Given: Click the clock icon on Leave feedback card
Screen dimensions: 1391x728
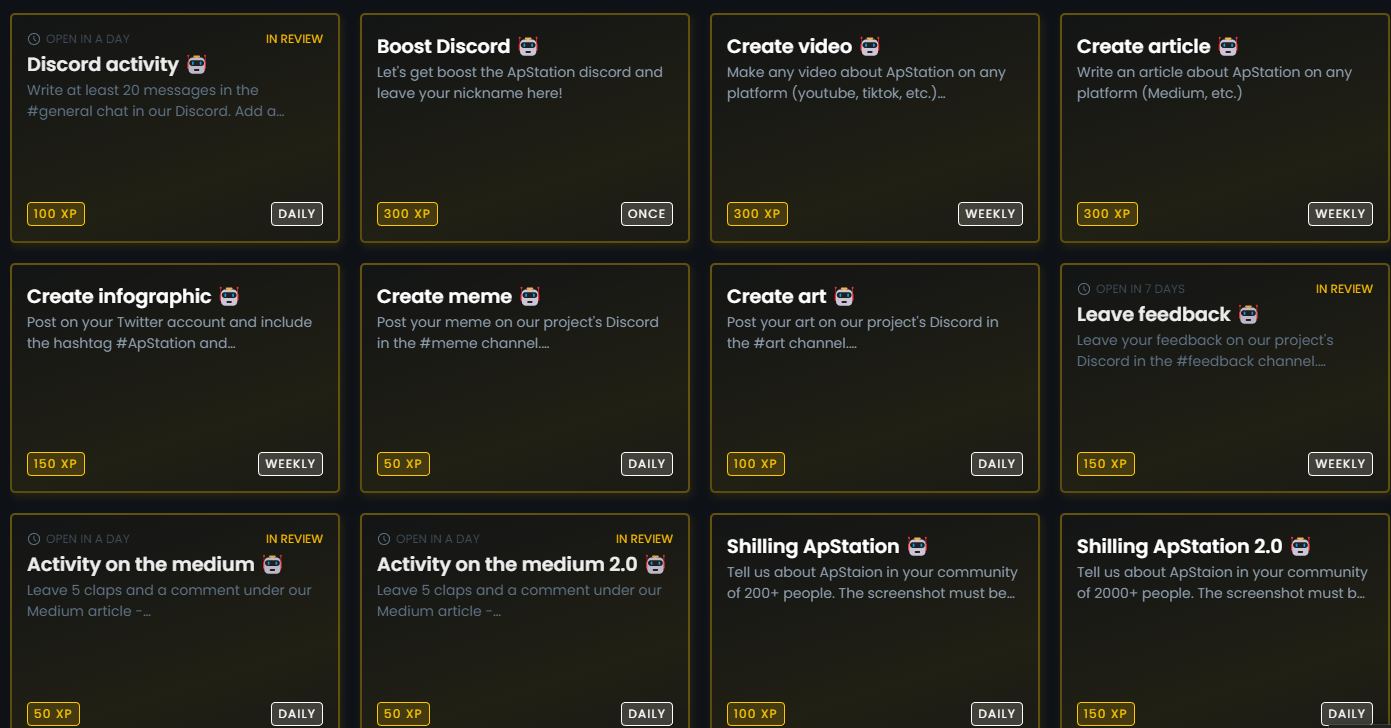Looking at the screenshot, I should (1084, 289).
